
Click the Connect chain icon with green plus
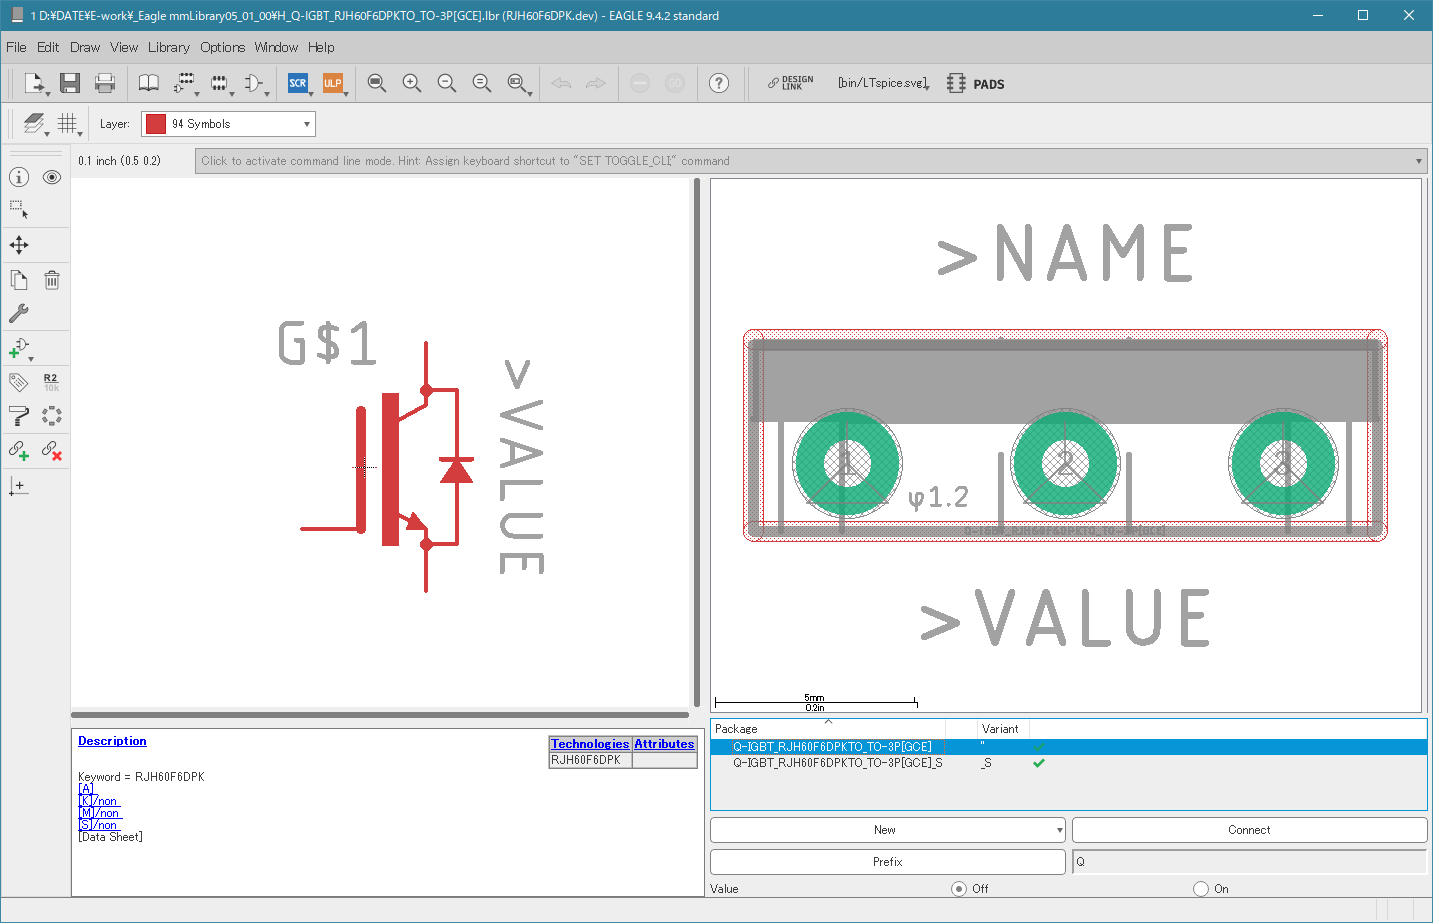click(19, 450)
